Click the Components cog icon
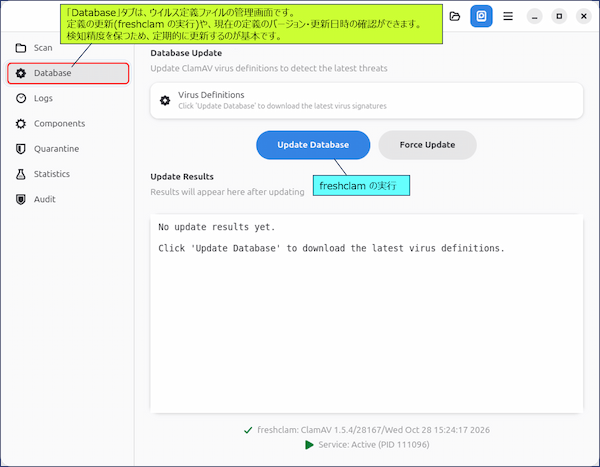This screenshot has width=600, height=467. (x=21, y=124)
